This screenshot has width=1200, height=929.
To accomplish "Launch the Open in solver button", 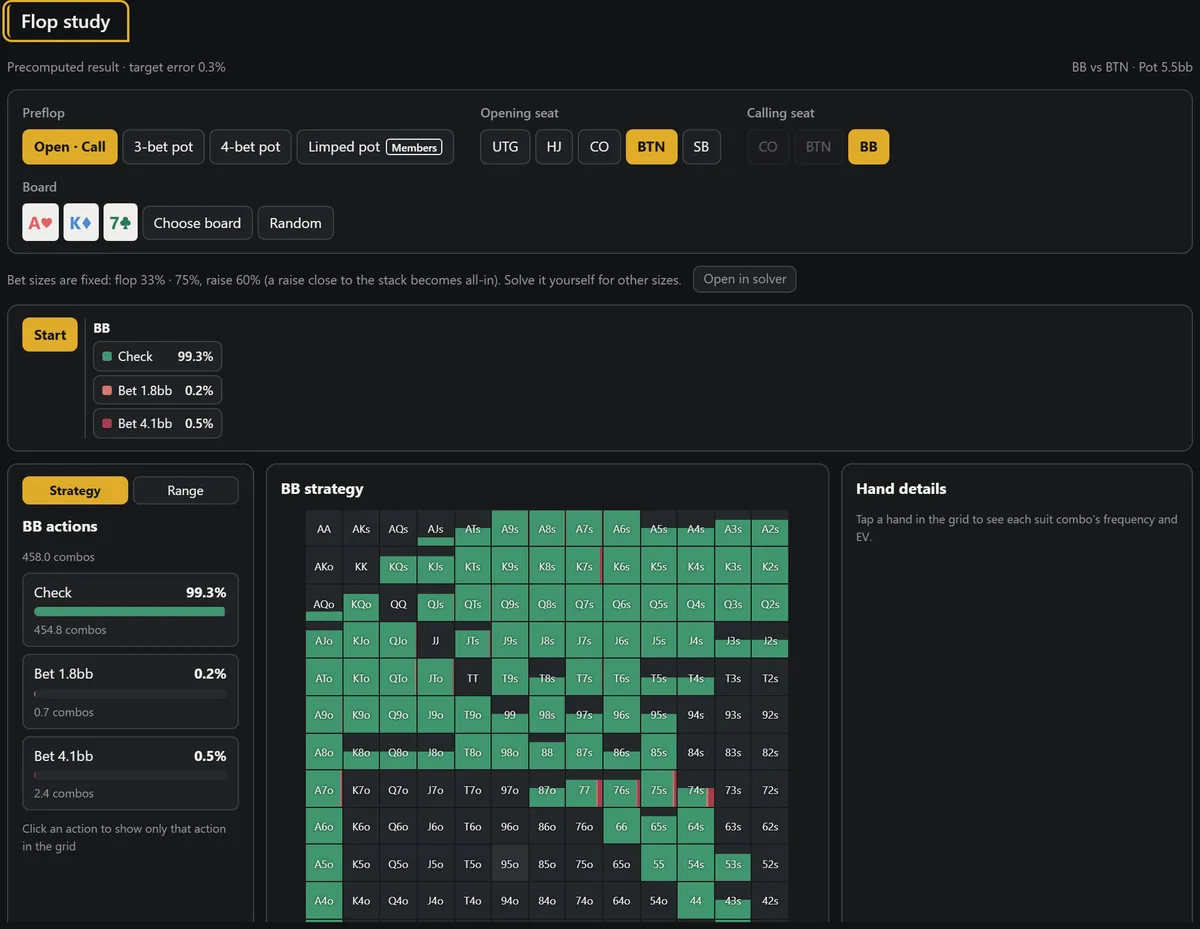I will [745, 279].
